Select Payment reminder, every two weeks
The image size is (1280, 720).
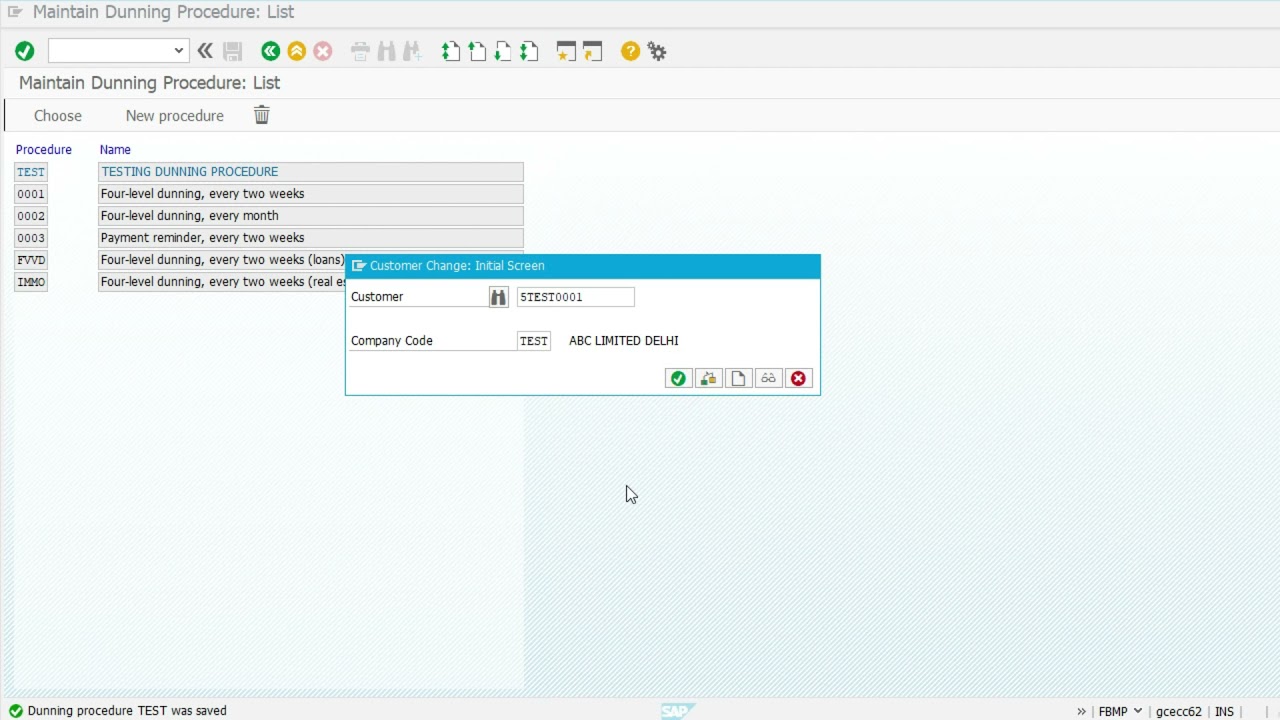click(x=311, y=238)
